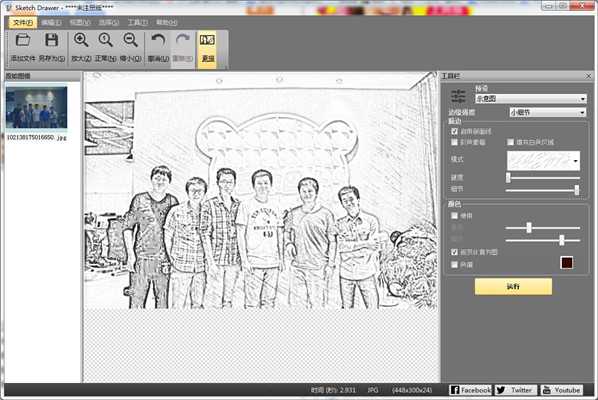This screenshot has height=400, width=598.
Task: Close the right tool panel with X
Action: click(588, 76)
